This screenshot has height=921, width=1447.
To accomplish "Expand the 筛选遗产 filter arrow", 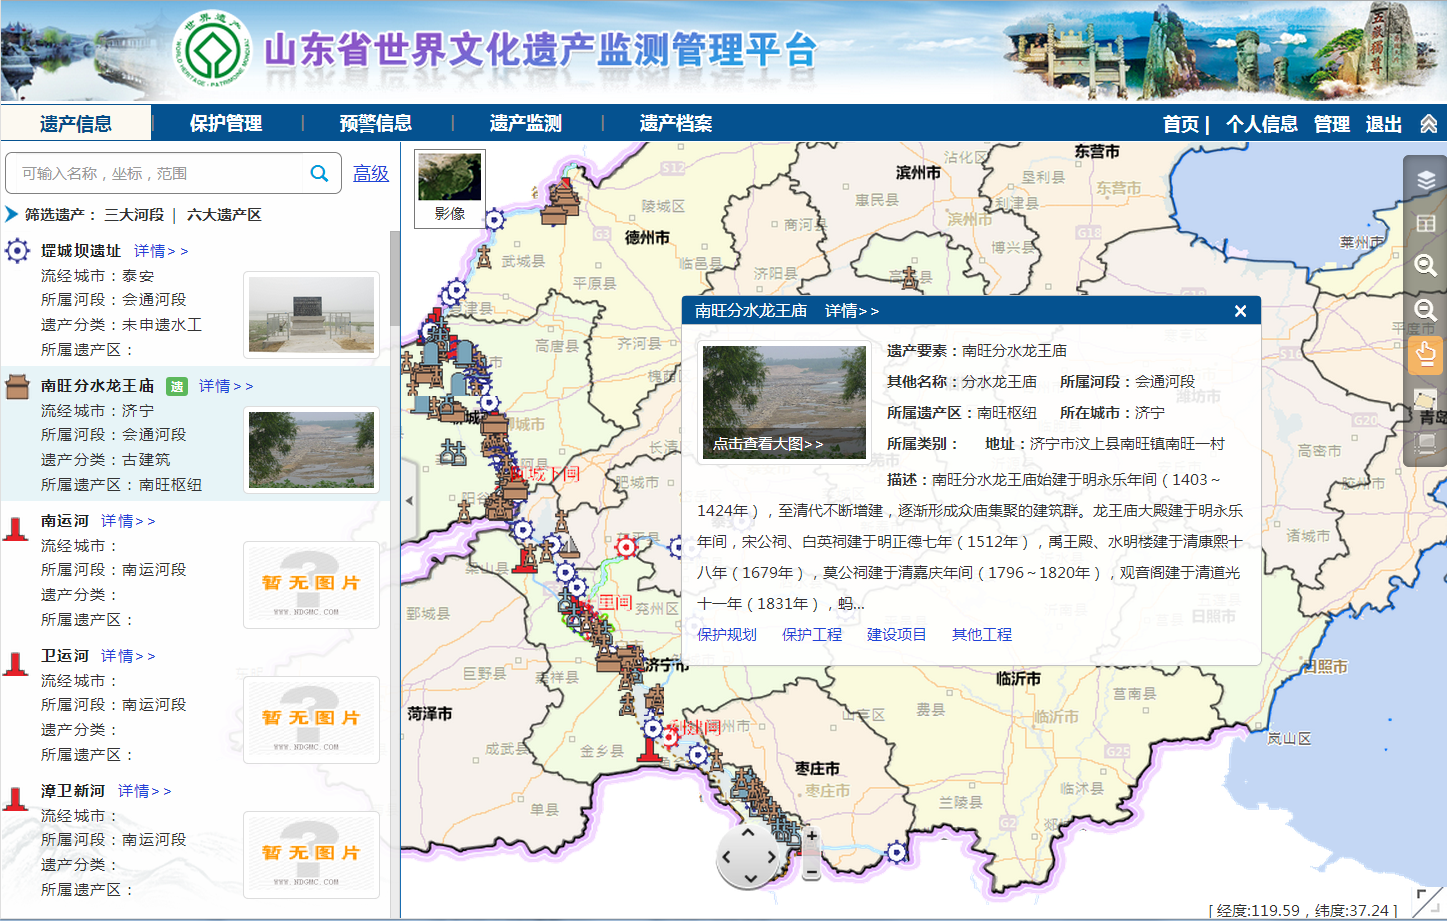I will (12, 214).
